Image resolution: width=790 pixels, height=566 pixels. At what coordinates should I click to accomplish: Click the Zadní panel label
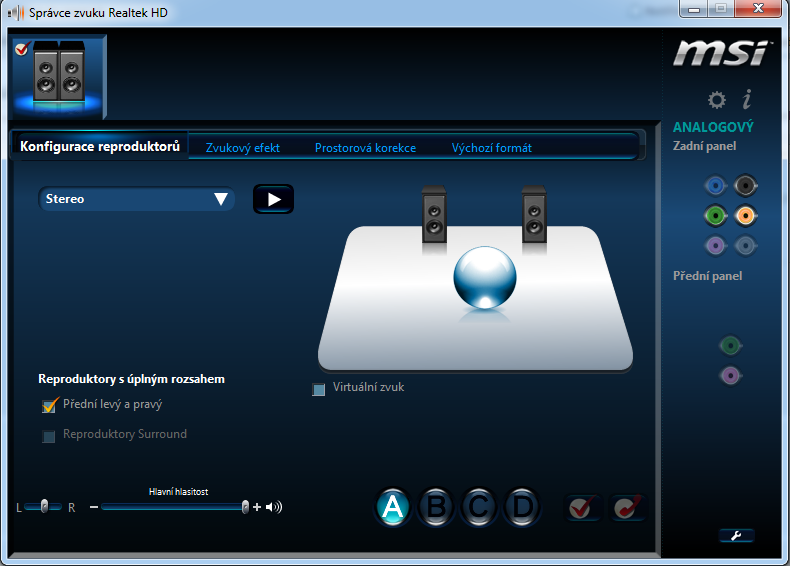click(x=704, y=146)
